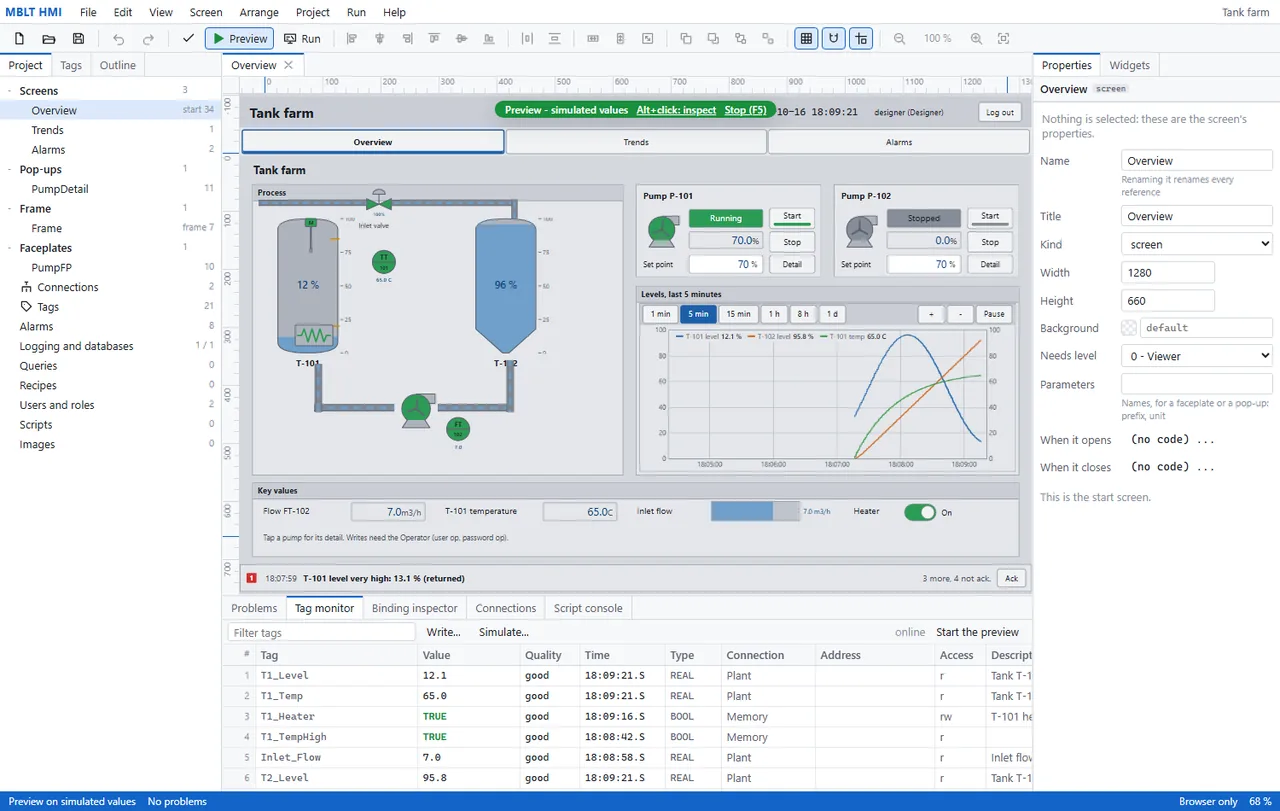Click the undo arrow in the toolbar
Viewport: 1280px width, 811px height.
119,39
